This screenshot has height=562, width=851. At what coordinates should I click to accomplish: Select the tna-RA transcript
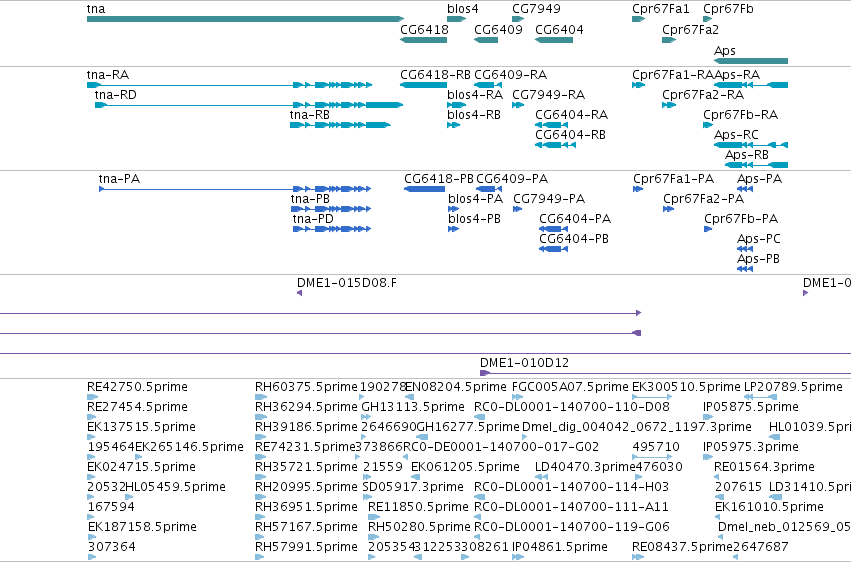click(x=230, y=85)
